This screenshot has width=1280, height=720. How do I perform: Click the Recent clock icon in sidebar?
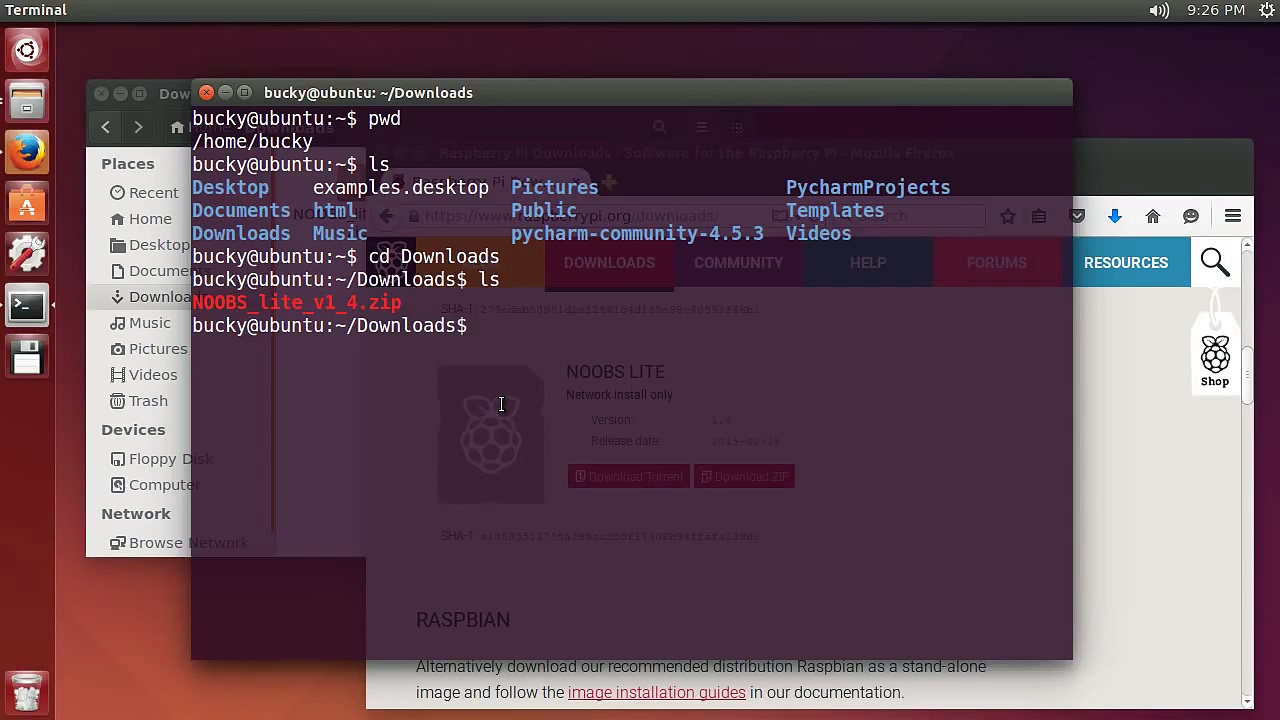point(118,193)
